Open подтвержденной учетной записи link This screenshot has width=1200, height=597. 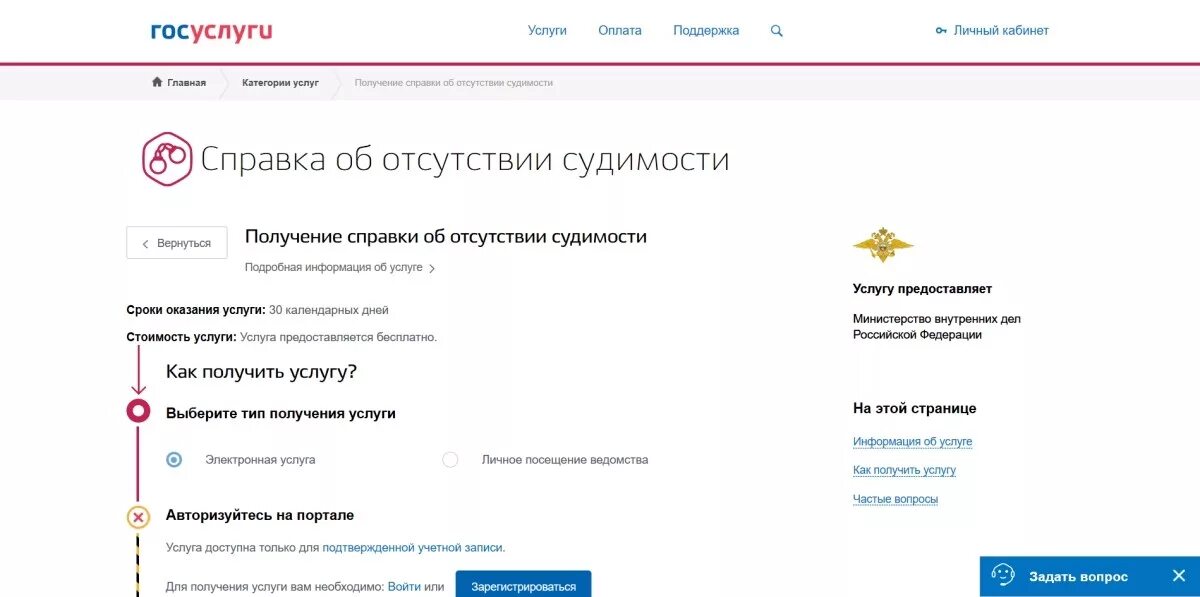click(412, 548)
